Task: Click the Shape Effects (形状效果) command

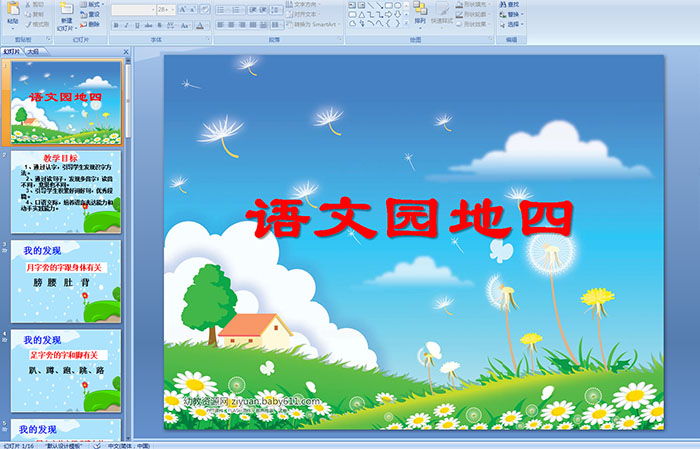Action: [472, 24]
